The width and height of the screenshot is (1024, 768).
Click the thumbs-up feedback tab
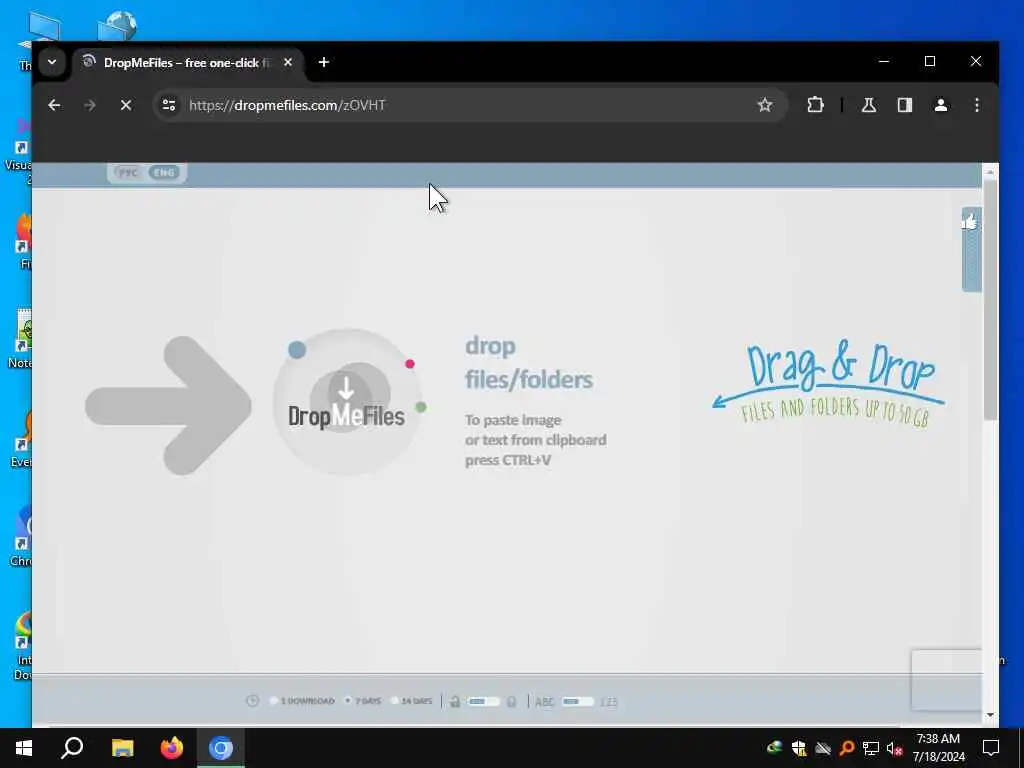[970, 248]
